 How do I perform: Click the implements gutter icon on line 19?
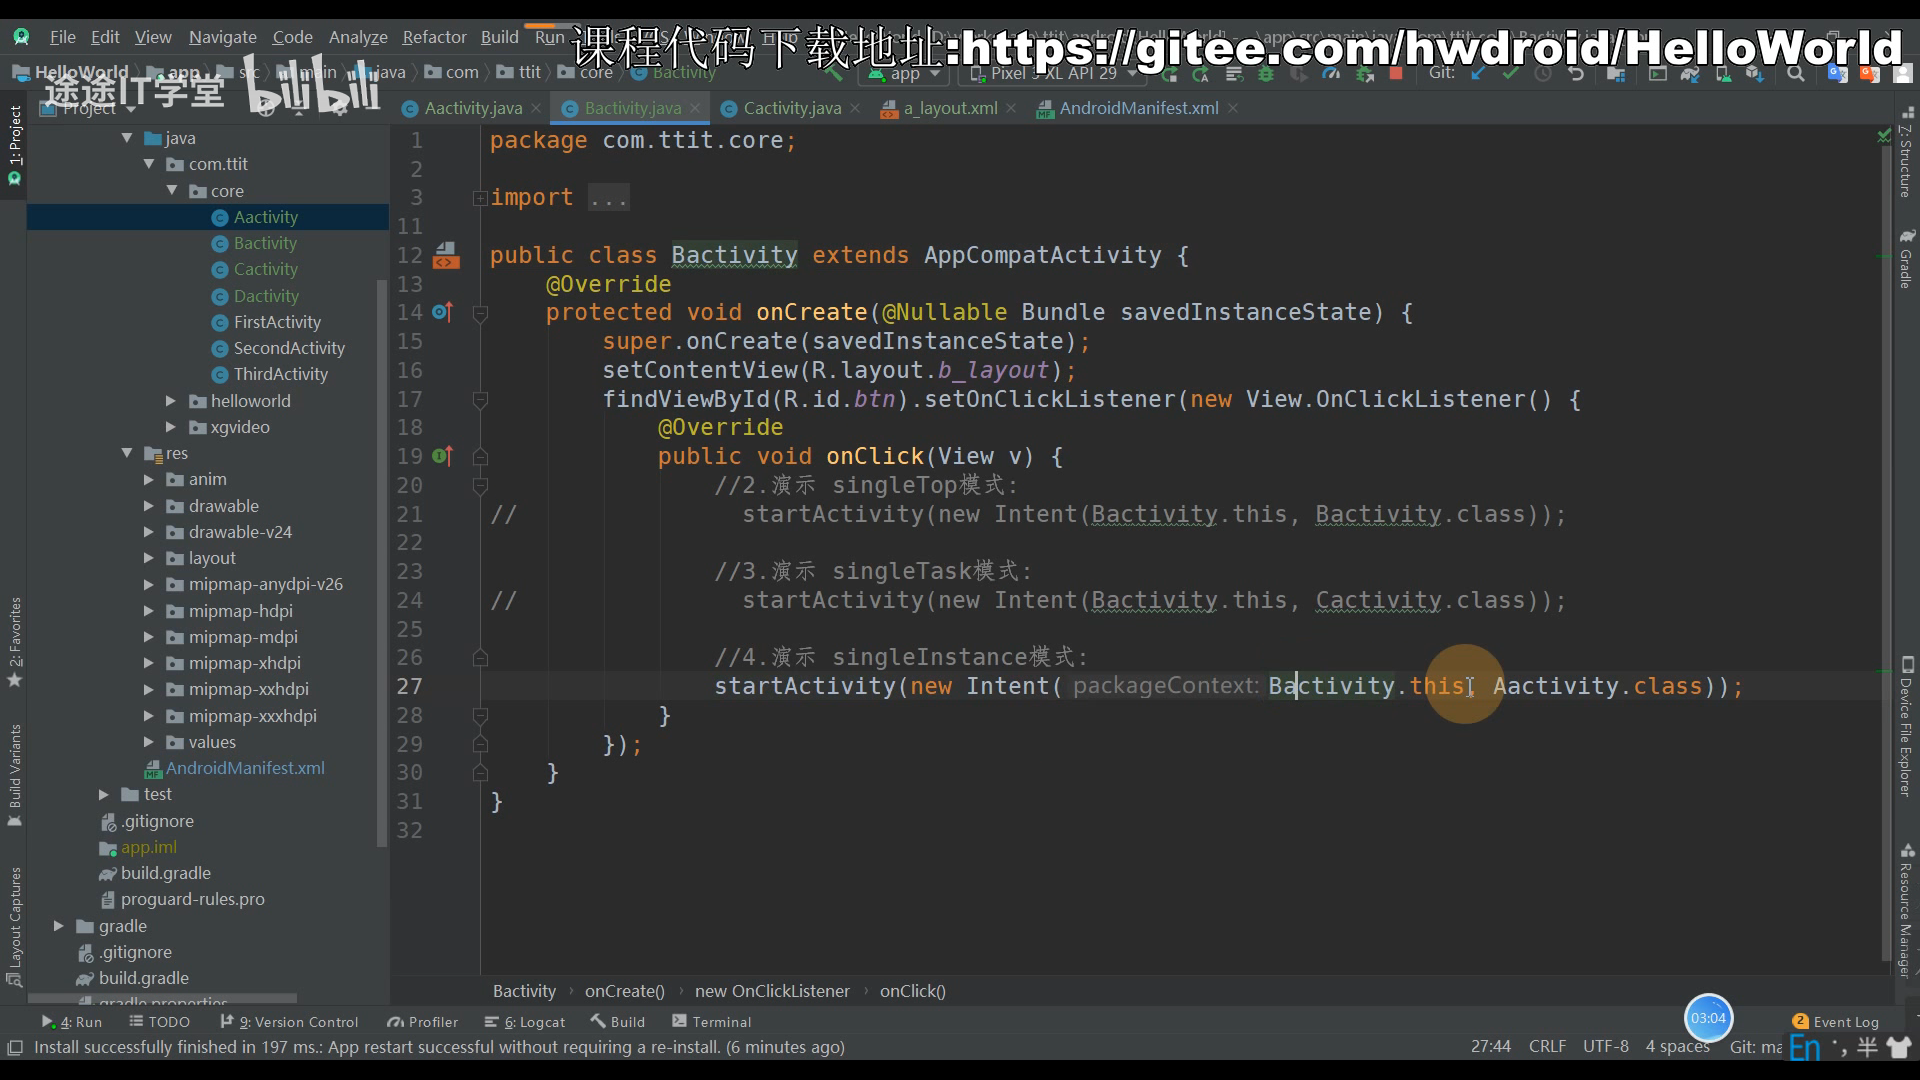point(443,457)
